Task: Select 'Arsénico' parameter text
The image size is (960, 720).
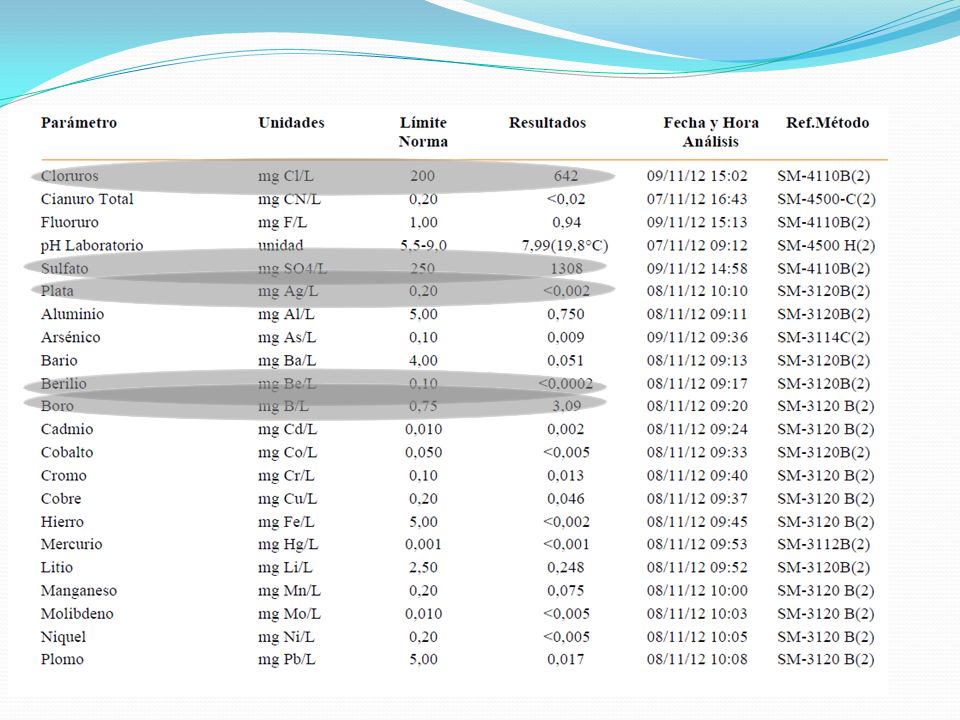Action: 70,337
